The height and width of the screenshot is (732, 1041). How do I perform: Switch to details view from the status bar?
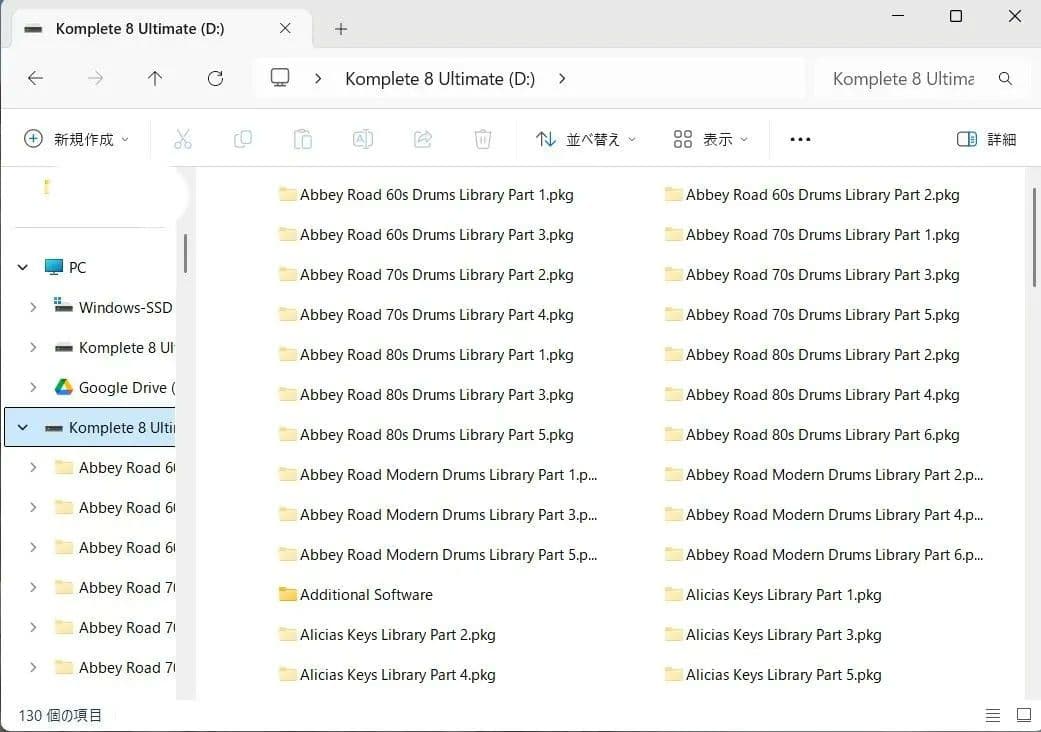(993, 715)
